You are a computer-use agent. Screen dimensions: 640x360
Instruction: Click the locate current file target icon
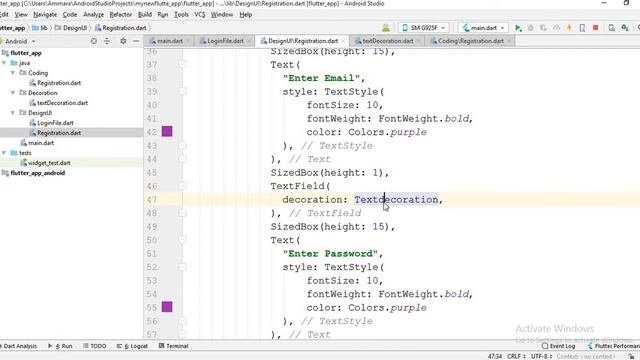(94, 41)
